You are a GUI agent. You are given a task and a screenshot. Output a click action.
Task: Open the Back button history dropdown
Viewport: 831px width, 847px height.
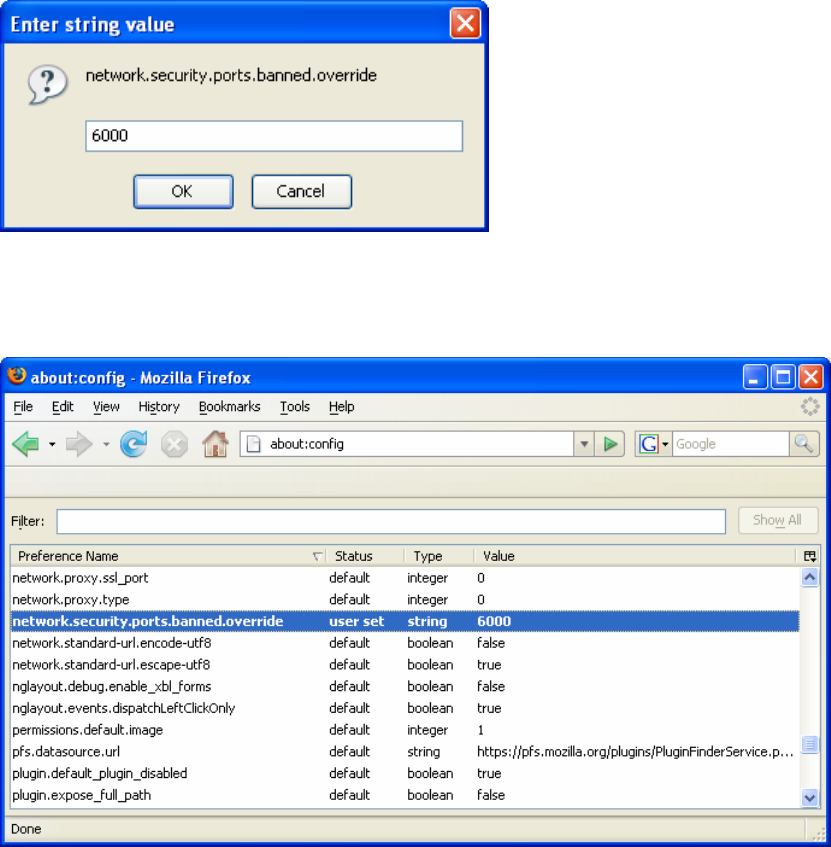point(52,445)
